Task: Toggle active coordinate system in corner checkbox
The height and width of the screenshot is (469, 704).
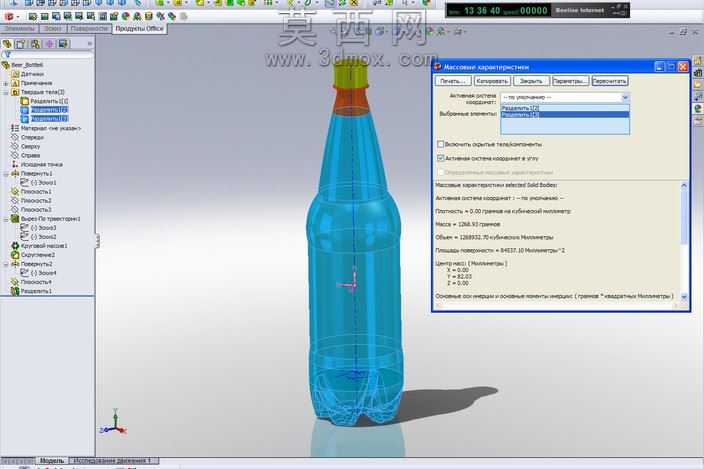Action: [x=440, y=158]
